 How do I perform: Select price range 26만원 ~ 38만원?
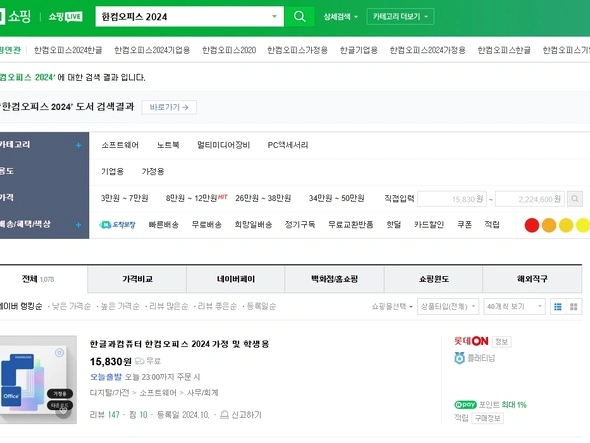coord(263,198)
